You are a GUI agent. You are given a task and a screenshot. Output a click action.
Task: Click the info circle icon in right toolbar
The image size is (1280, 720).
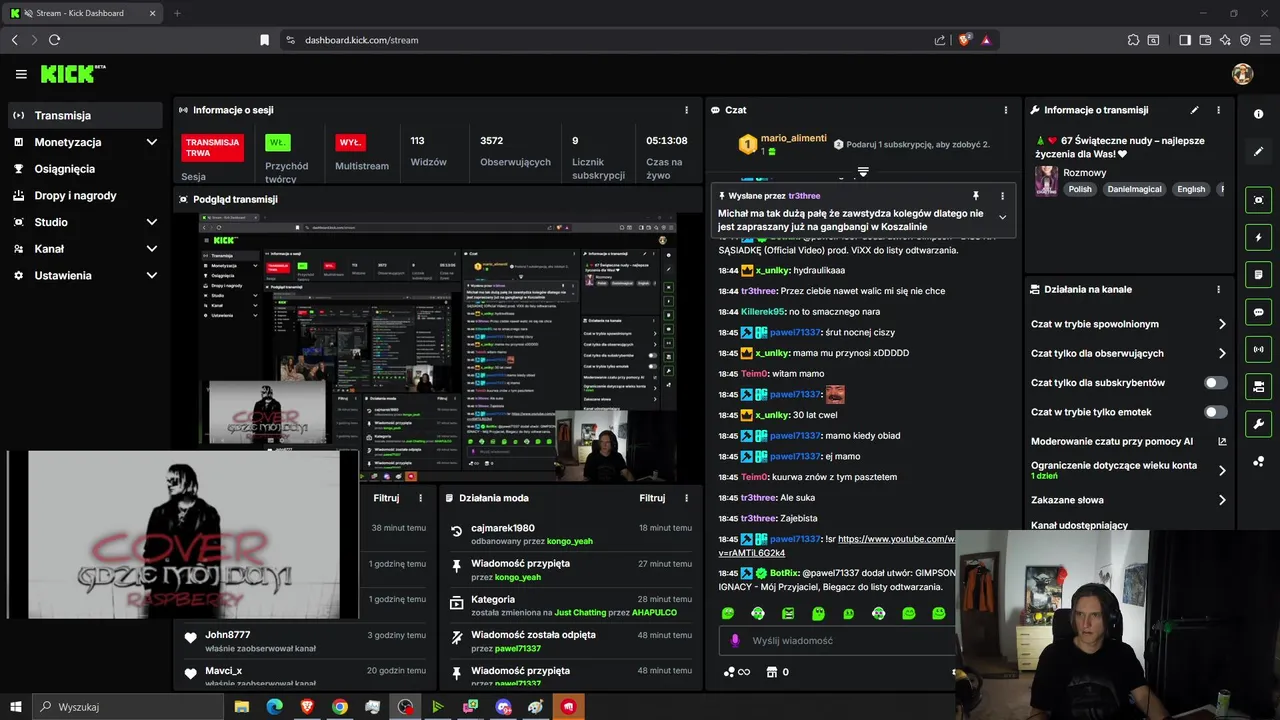pyautogui.click(x=1258, y=114)
